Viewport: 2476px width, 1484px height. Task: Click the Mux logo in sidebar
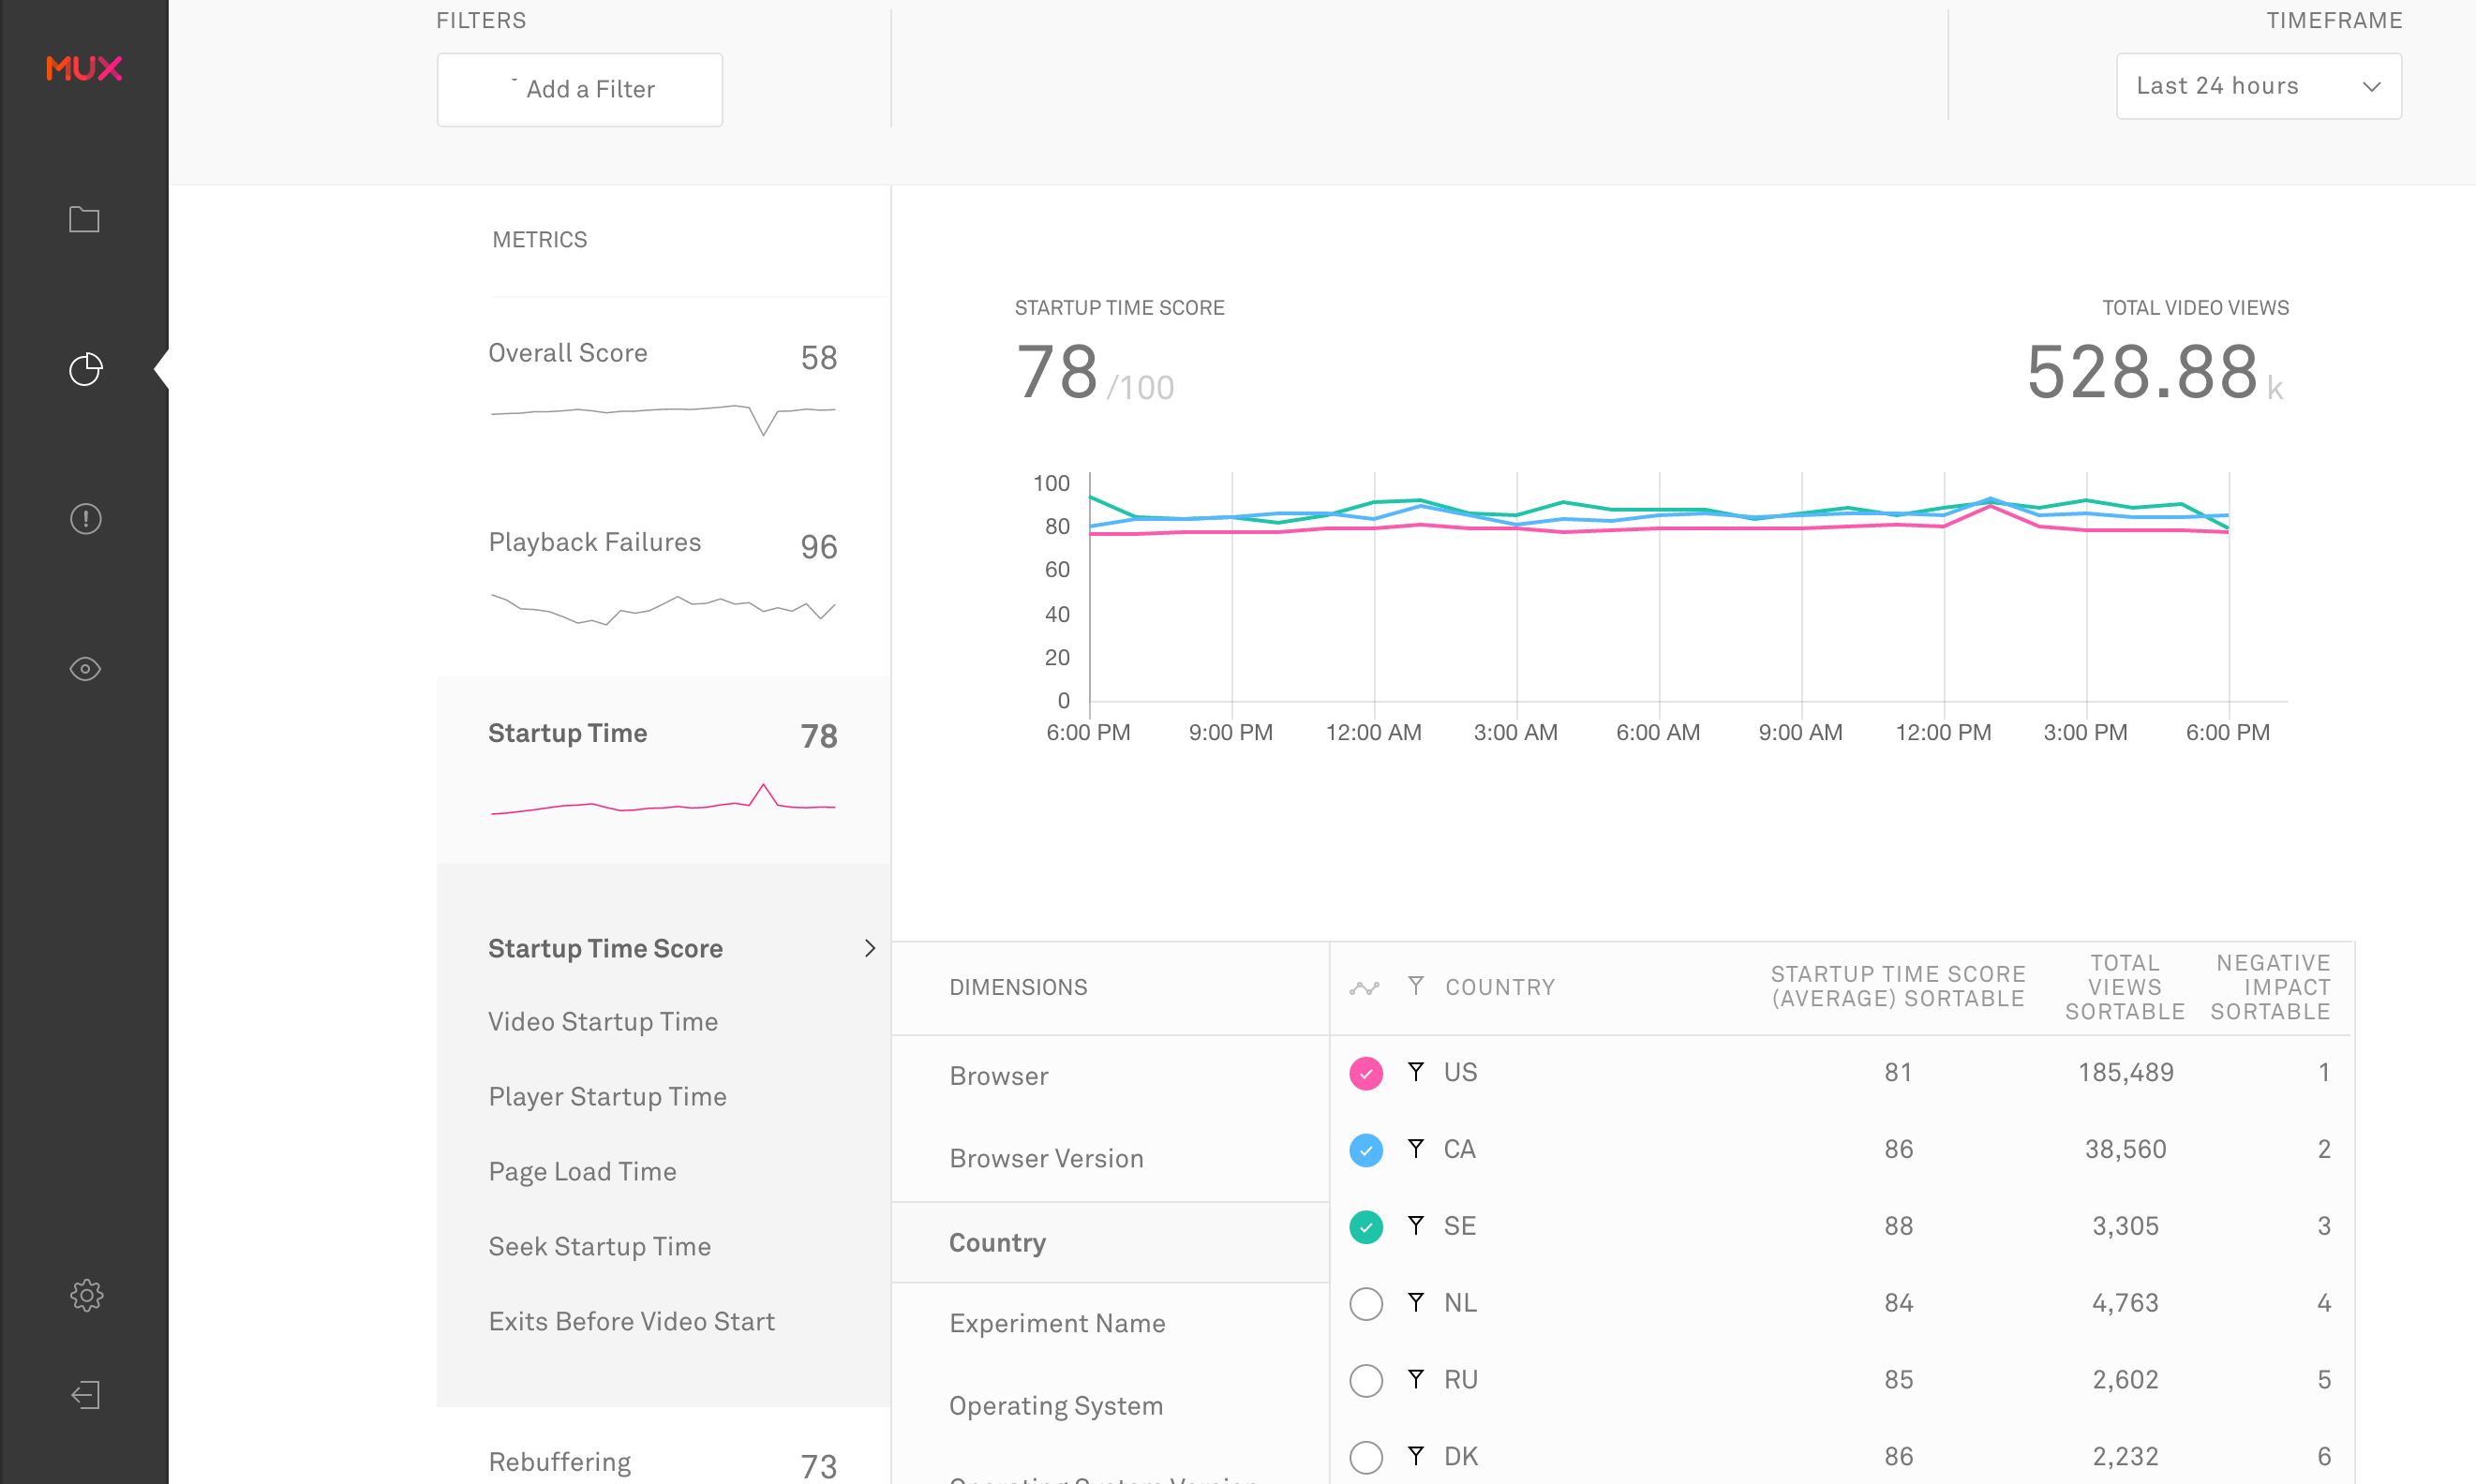click(x=84, y=68)
